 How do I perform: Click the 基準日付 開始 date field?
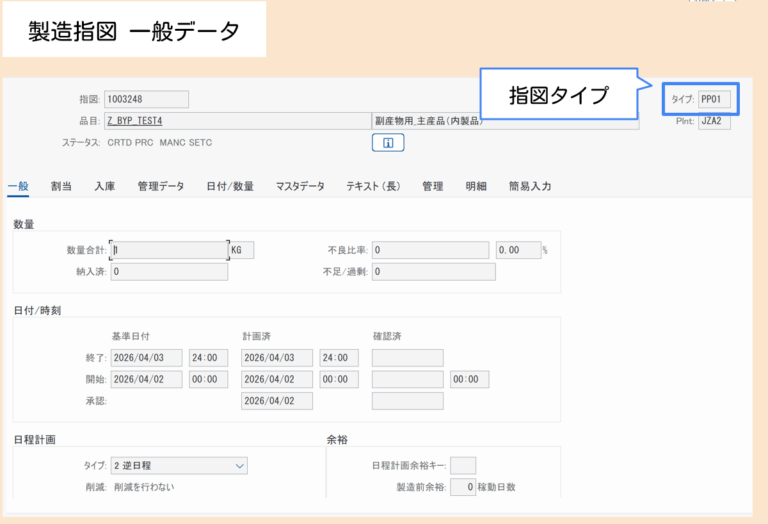click(146, 380)
